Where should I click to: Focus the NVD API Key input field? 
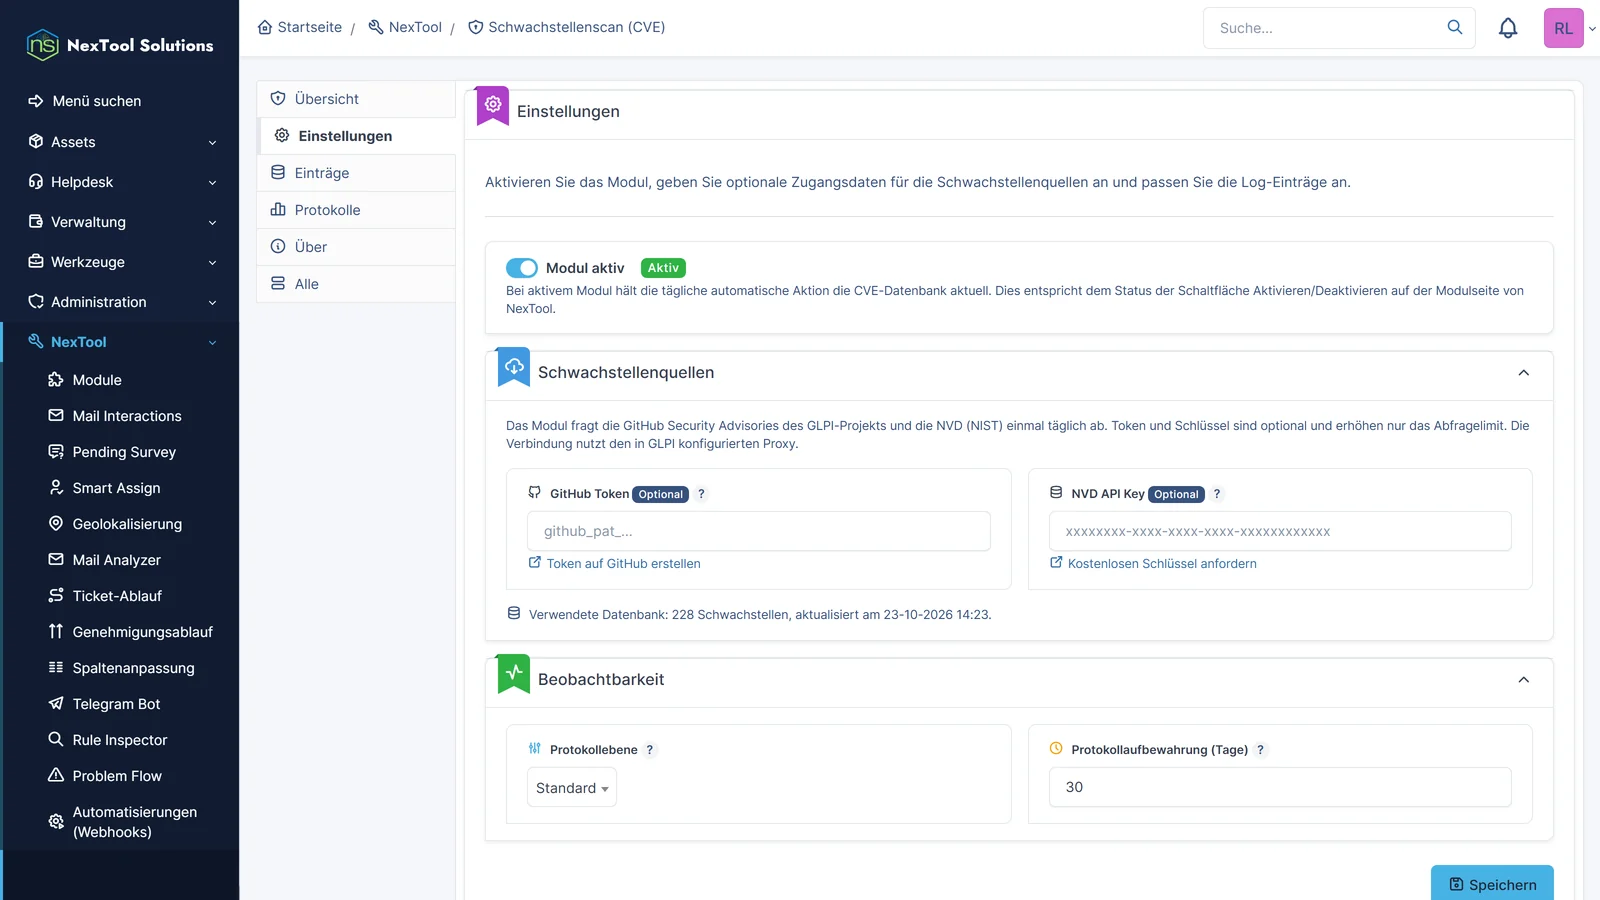pyautogui.click(x=1280, y=531)
